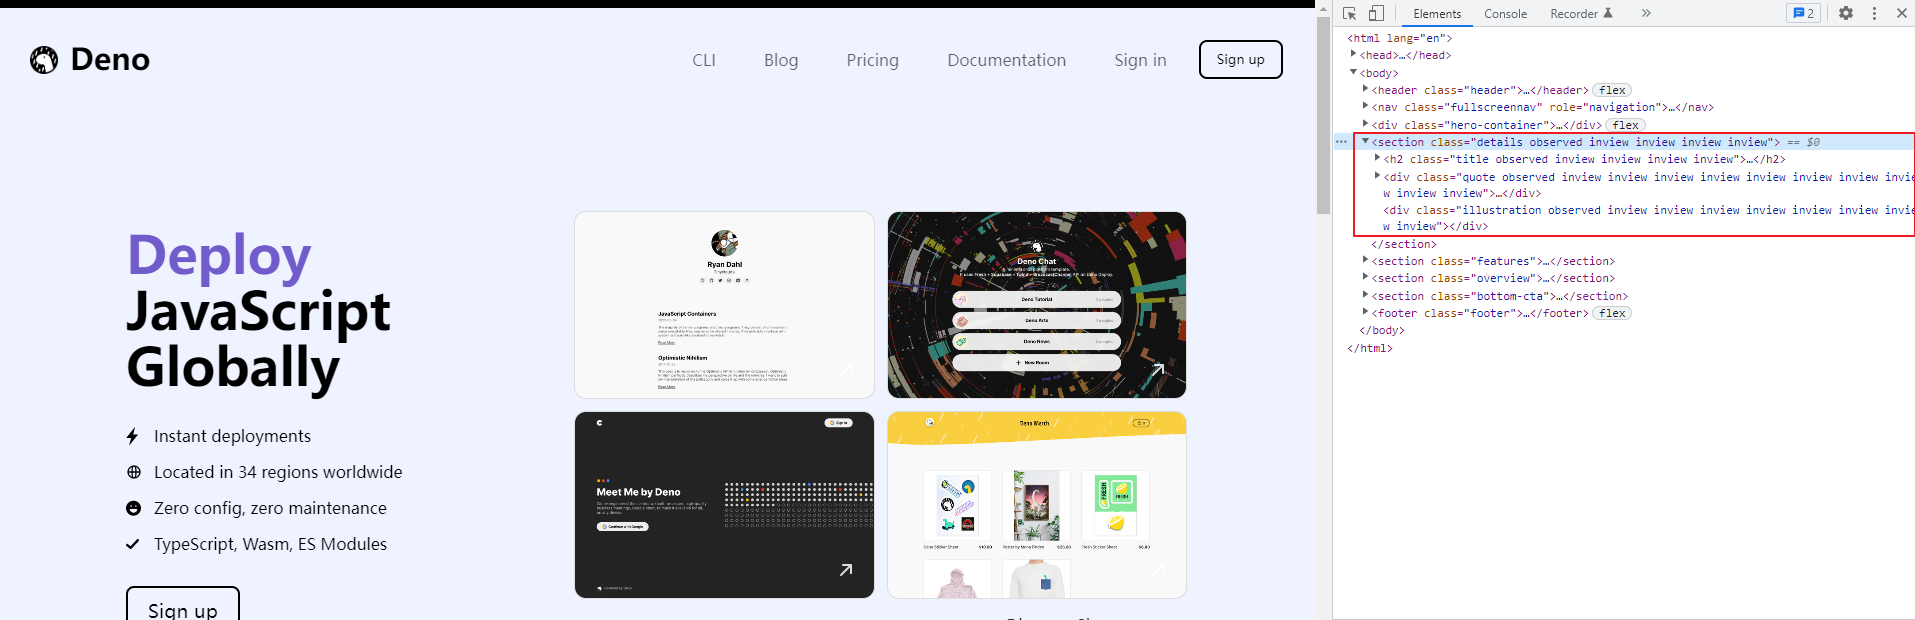
Task: Toggle flex badge on footer element
Action: [x=1612, y=313]
